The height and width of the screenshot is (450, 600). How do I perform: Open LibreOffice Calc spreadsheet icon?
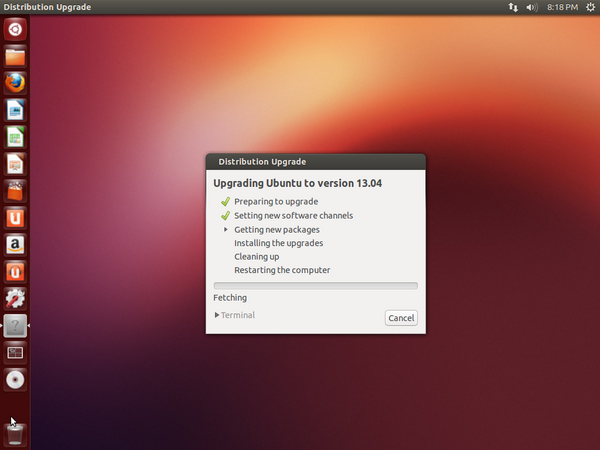[15, 137]
